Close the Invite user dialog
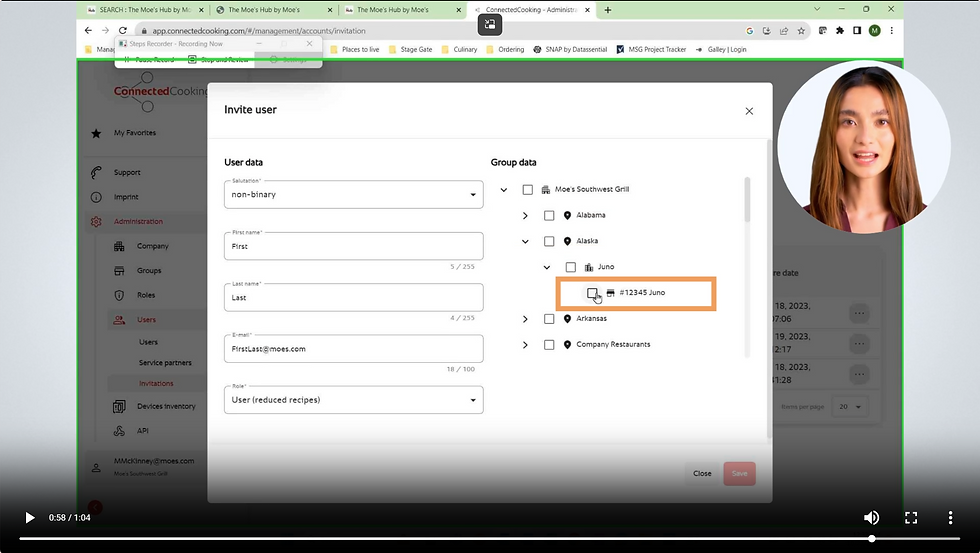Image resolution: width=980 pixels, height=553 pixels. 749,111
